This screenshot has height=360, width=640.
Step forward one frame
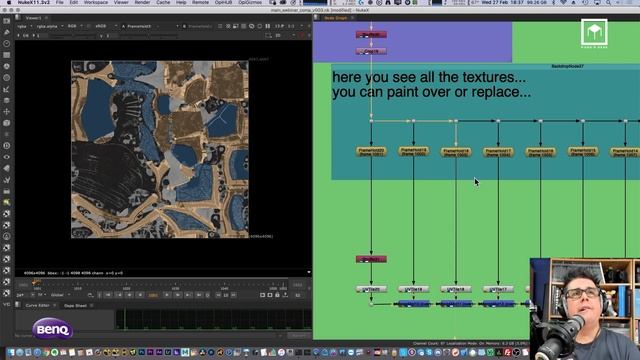(x=178, y=295)
